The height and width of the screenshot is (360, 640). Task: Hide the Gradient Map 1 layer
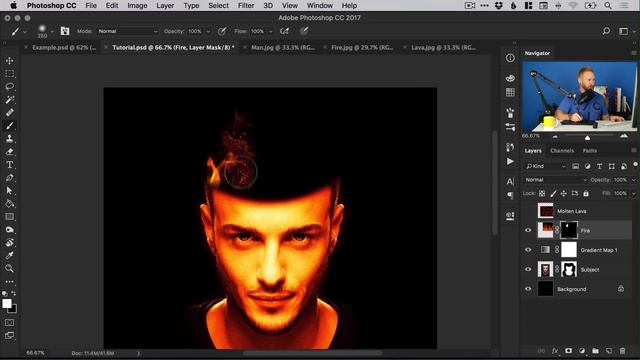(528, 250)
